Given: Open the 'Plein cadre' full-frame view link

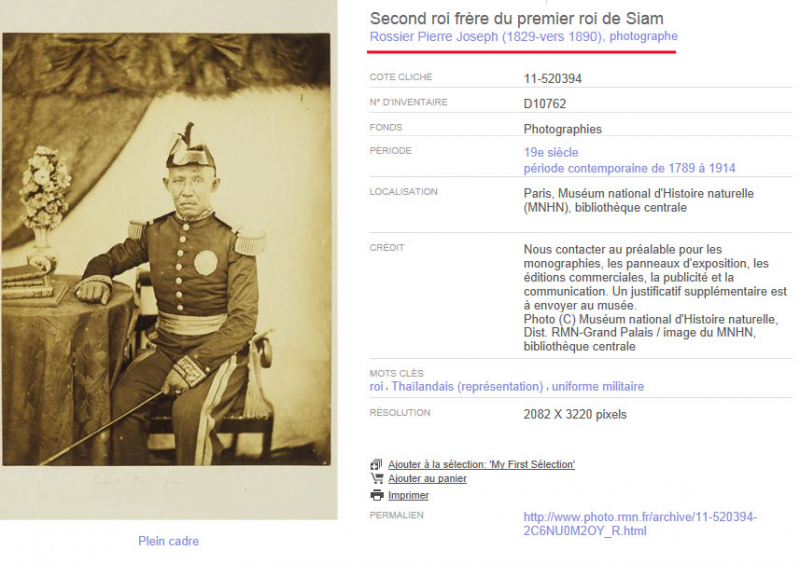Looking at the screenshot, I should pos(168,541).
